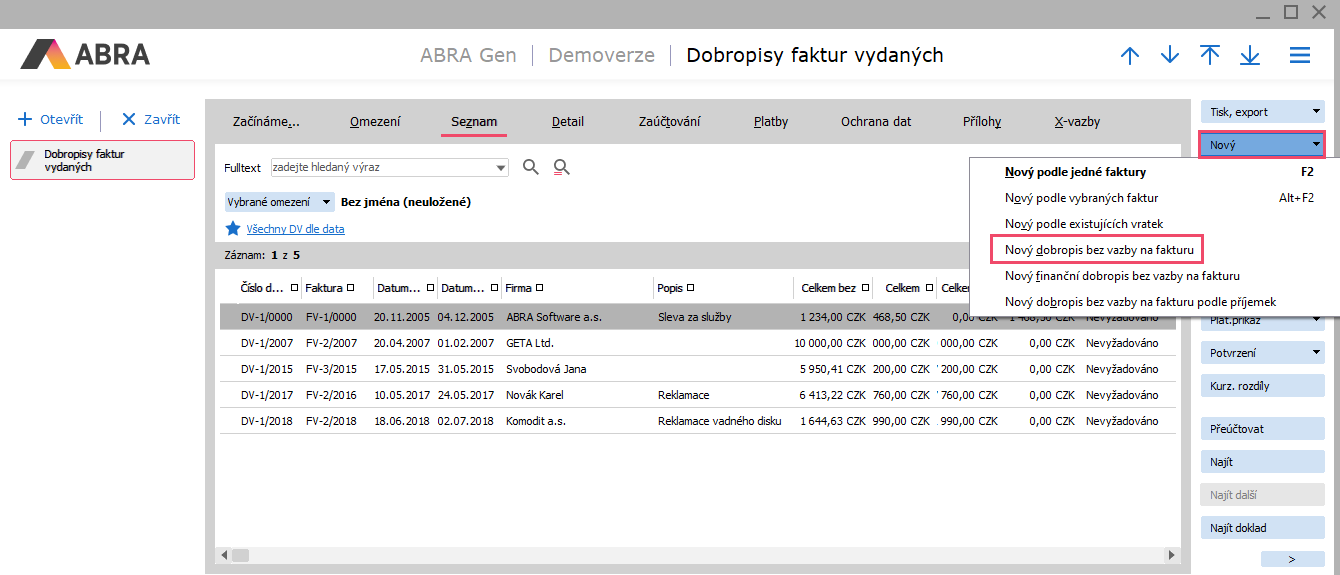Expand the Tisk, export dropdown

1262,111
